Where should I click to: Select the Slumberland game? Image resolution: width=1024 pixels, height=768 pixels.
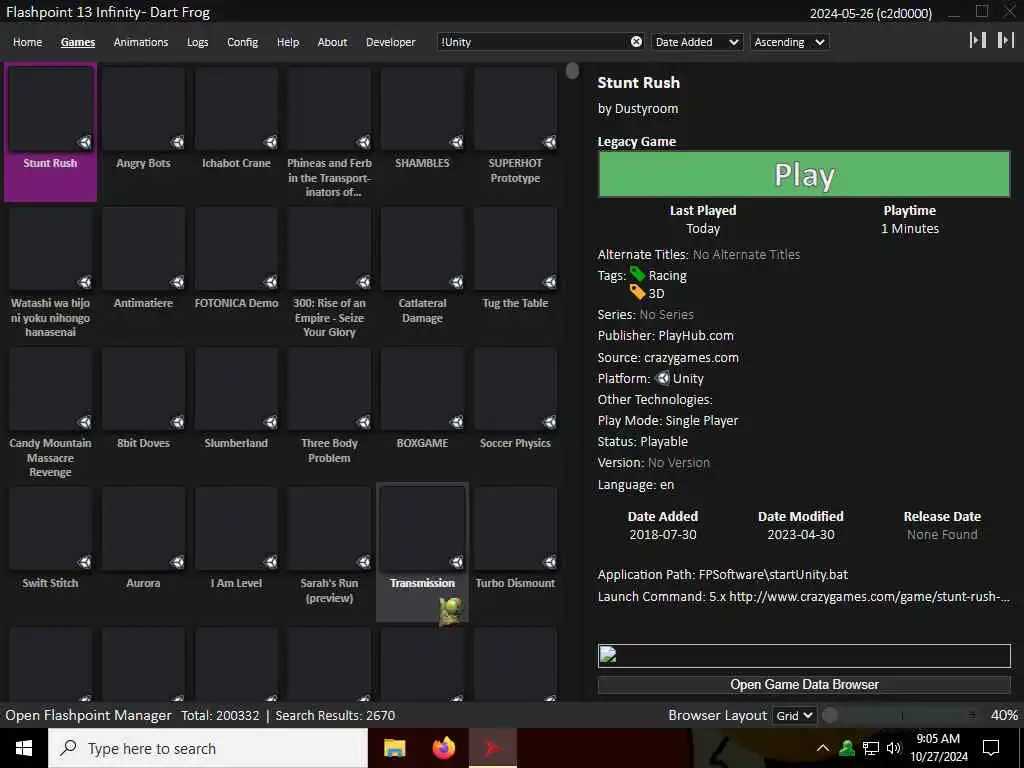236,413
